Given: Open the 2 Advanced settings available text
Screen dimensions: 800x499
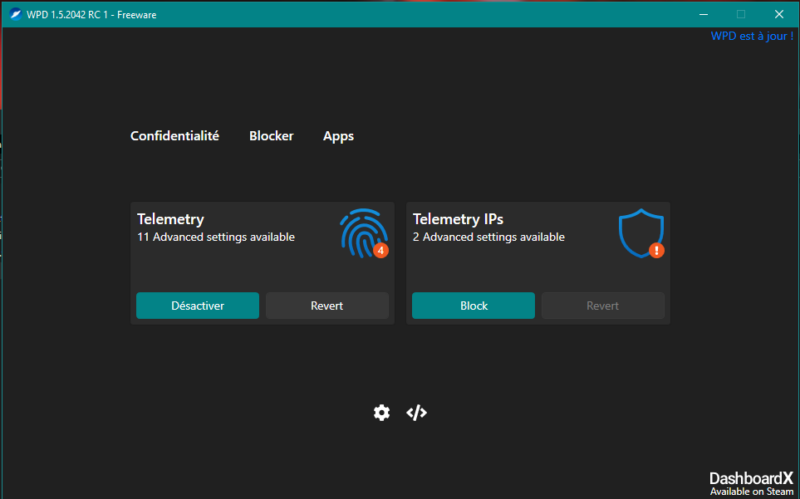Looking at the screenshot, I should coord(489,237).
